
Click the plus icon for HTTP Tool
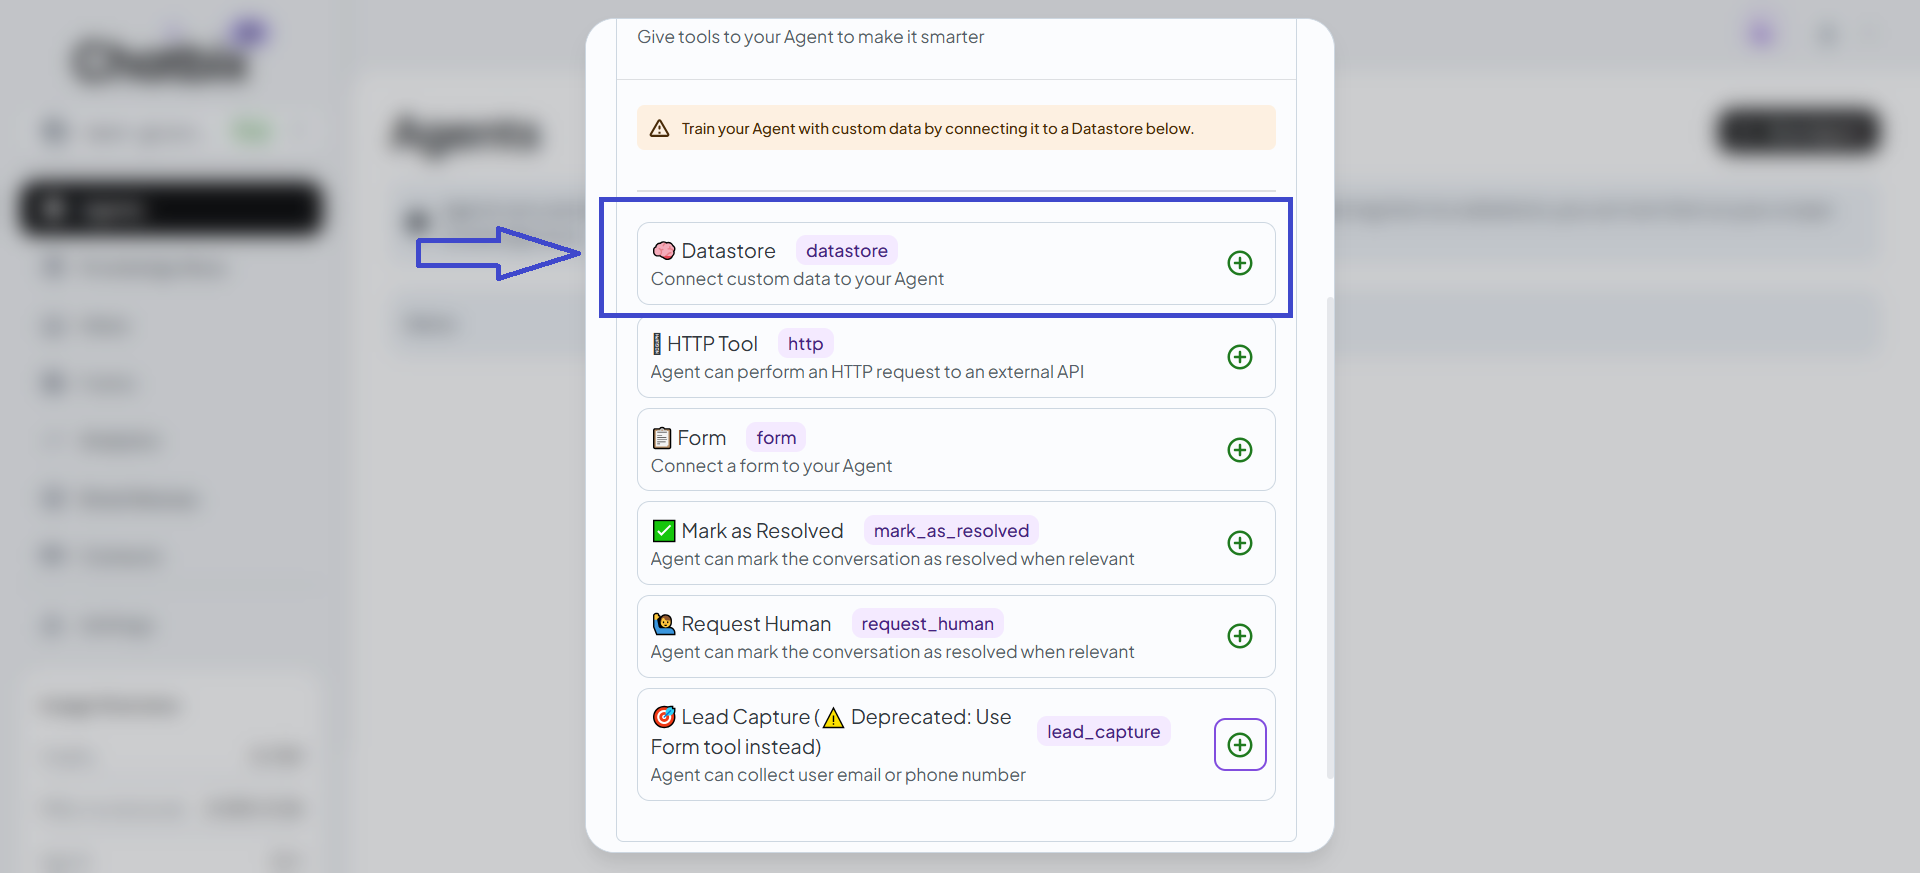[x=1239, y=357]
